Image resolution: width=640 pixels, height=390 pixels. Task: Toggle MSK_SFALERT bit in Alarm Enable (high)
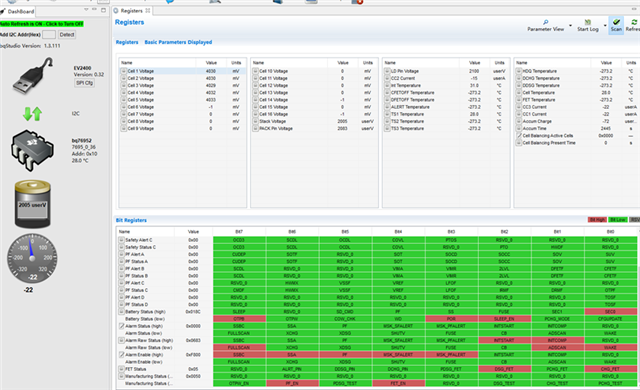398,355
